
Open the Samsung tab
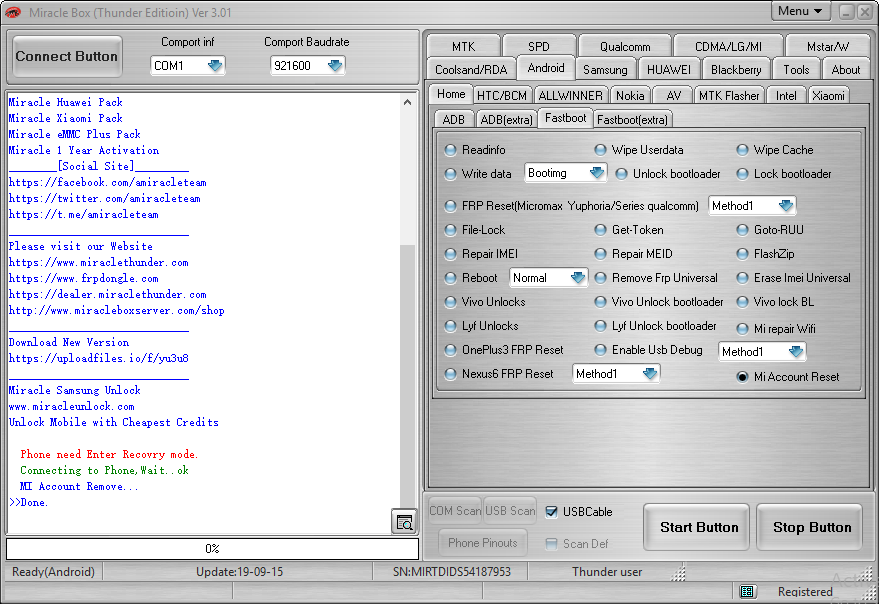click(x=605, y=70)
